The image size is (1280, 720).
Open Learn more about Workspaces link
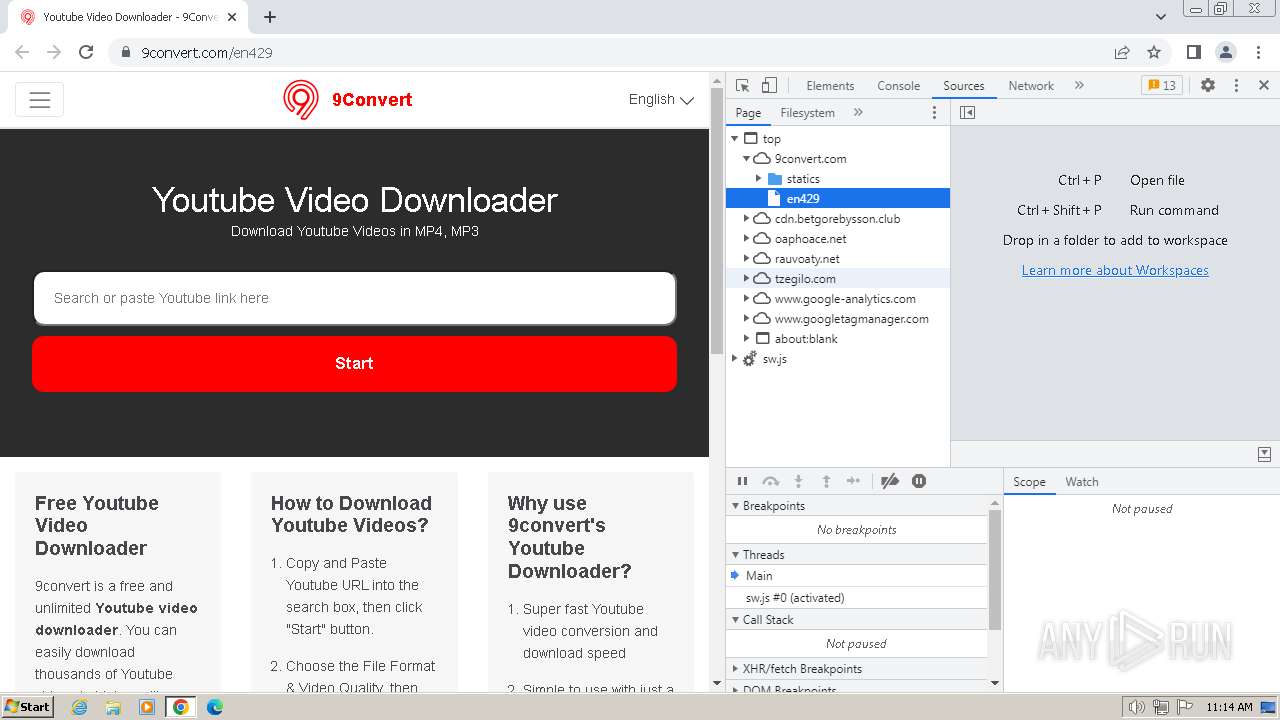pos(1115,271)
